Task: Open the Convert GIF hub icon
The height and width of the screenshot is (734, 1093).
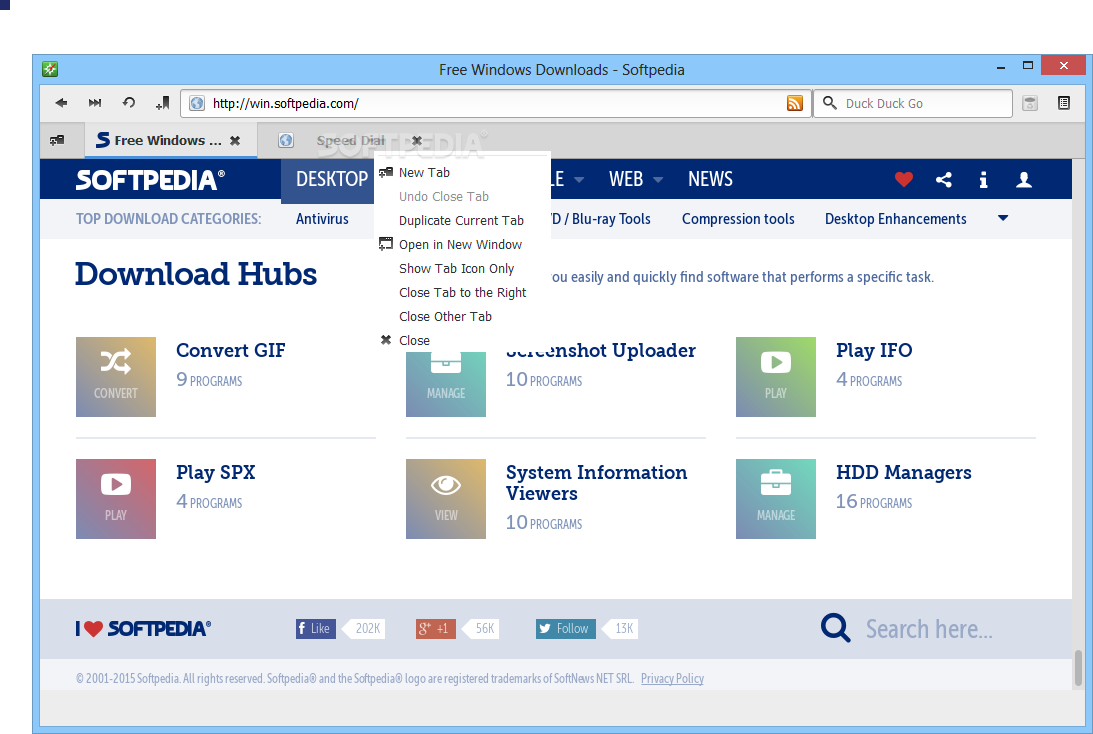Action: pyautogui.click(x=116, y=377)
